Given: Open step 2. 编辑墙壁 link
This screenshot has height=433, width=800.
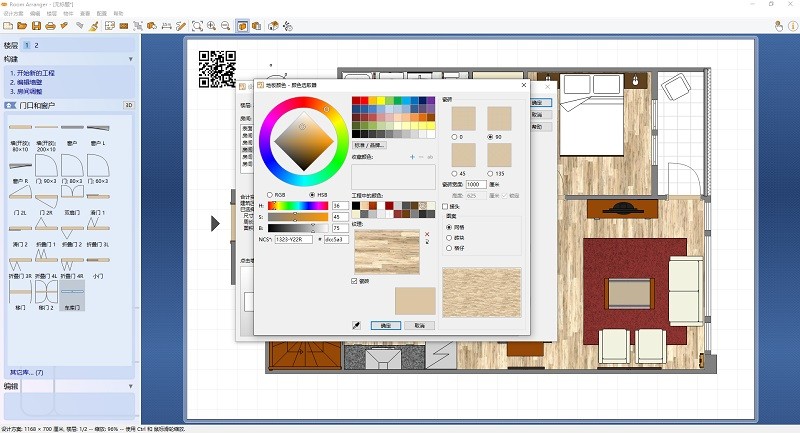Looking at the screenshot, I should pyautogui.click(x=26, y=82).
